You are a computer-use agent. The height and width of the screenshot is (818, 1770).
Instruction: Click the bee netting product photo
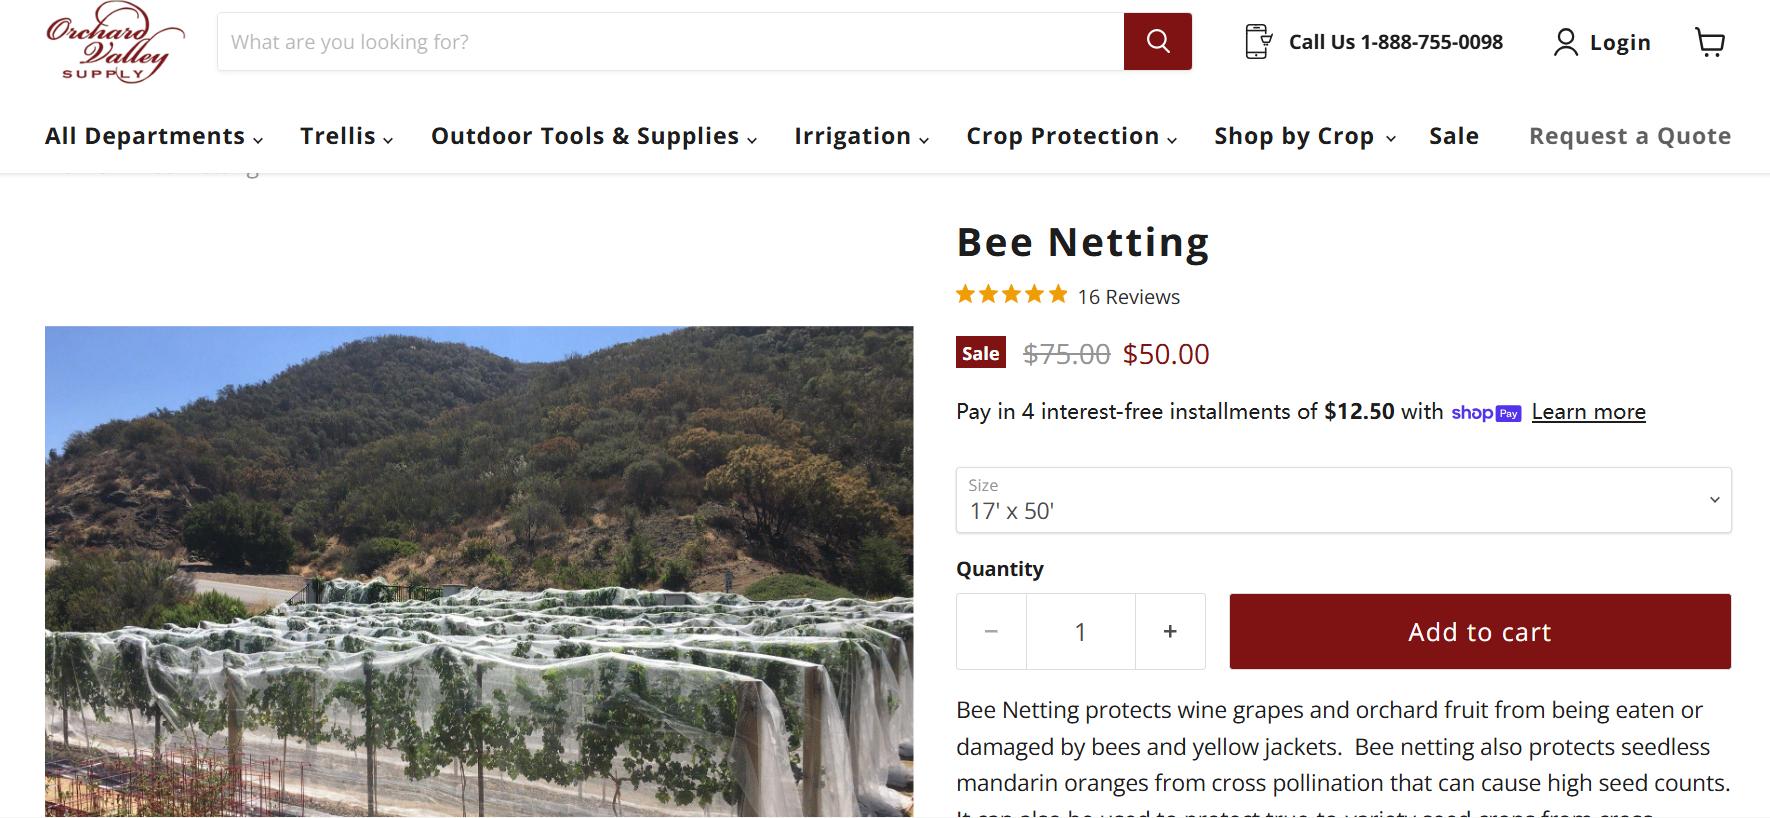(x=479, y=571)
